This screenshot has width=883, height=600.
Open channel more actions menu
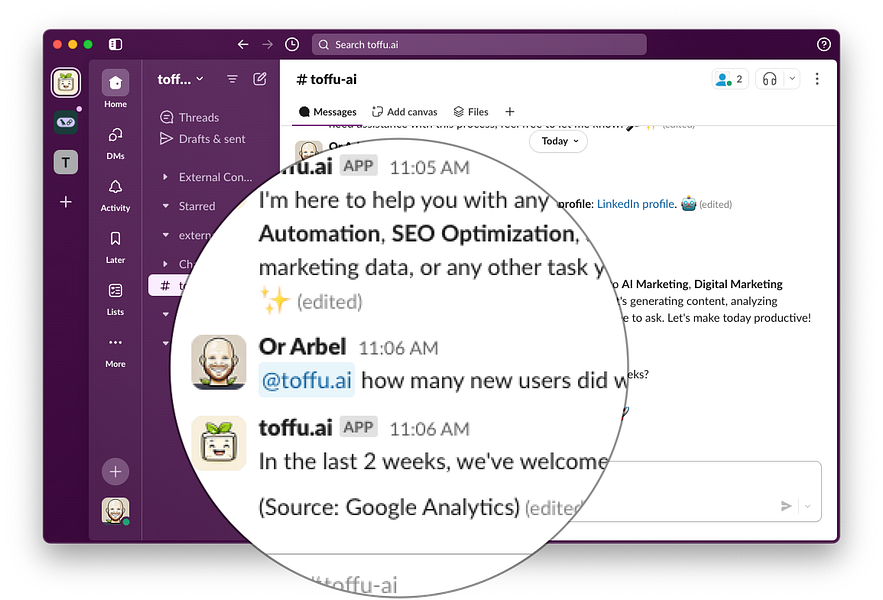[817, 79]
